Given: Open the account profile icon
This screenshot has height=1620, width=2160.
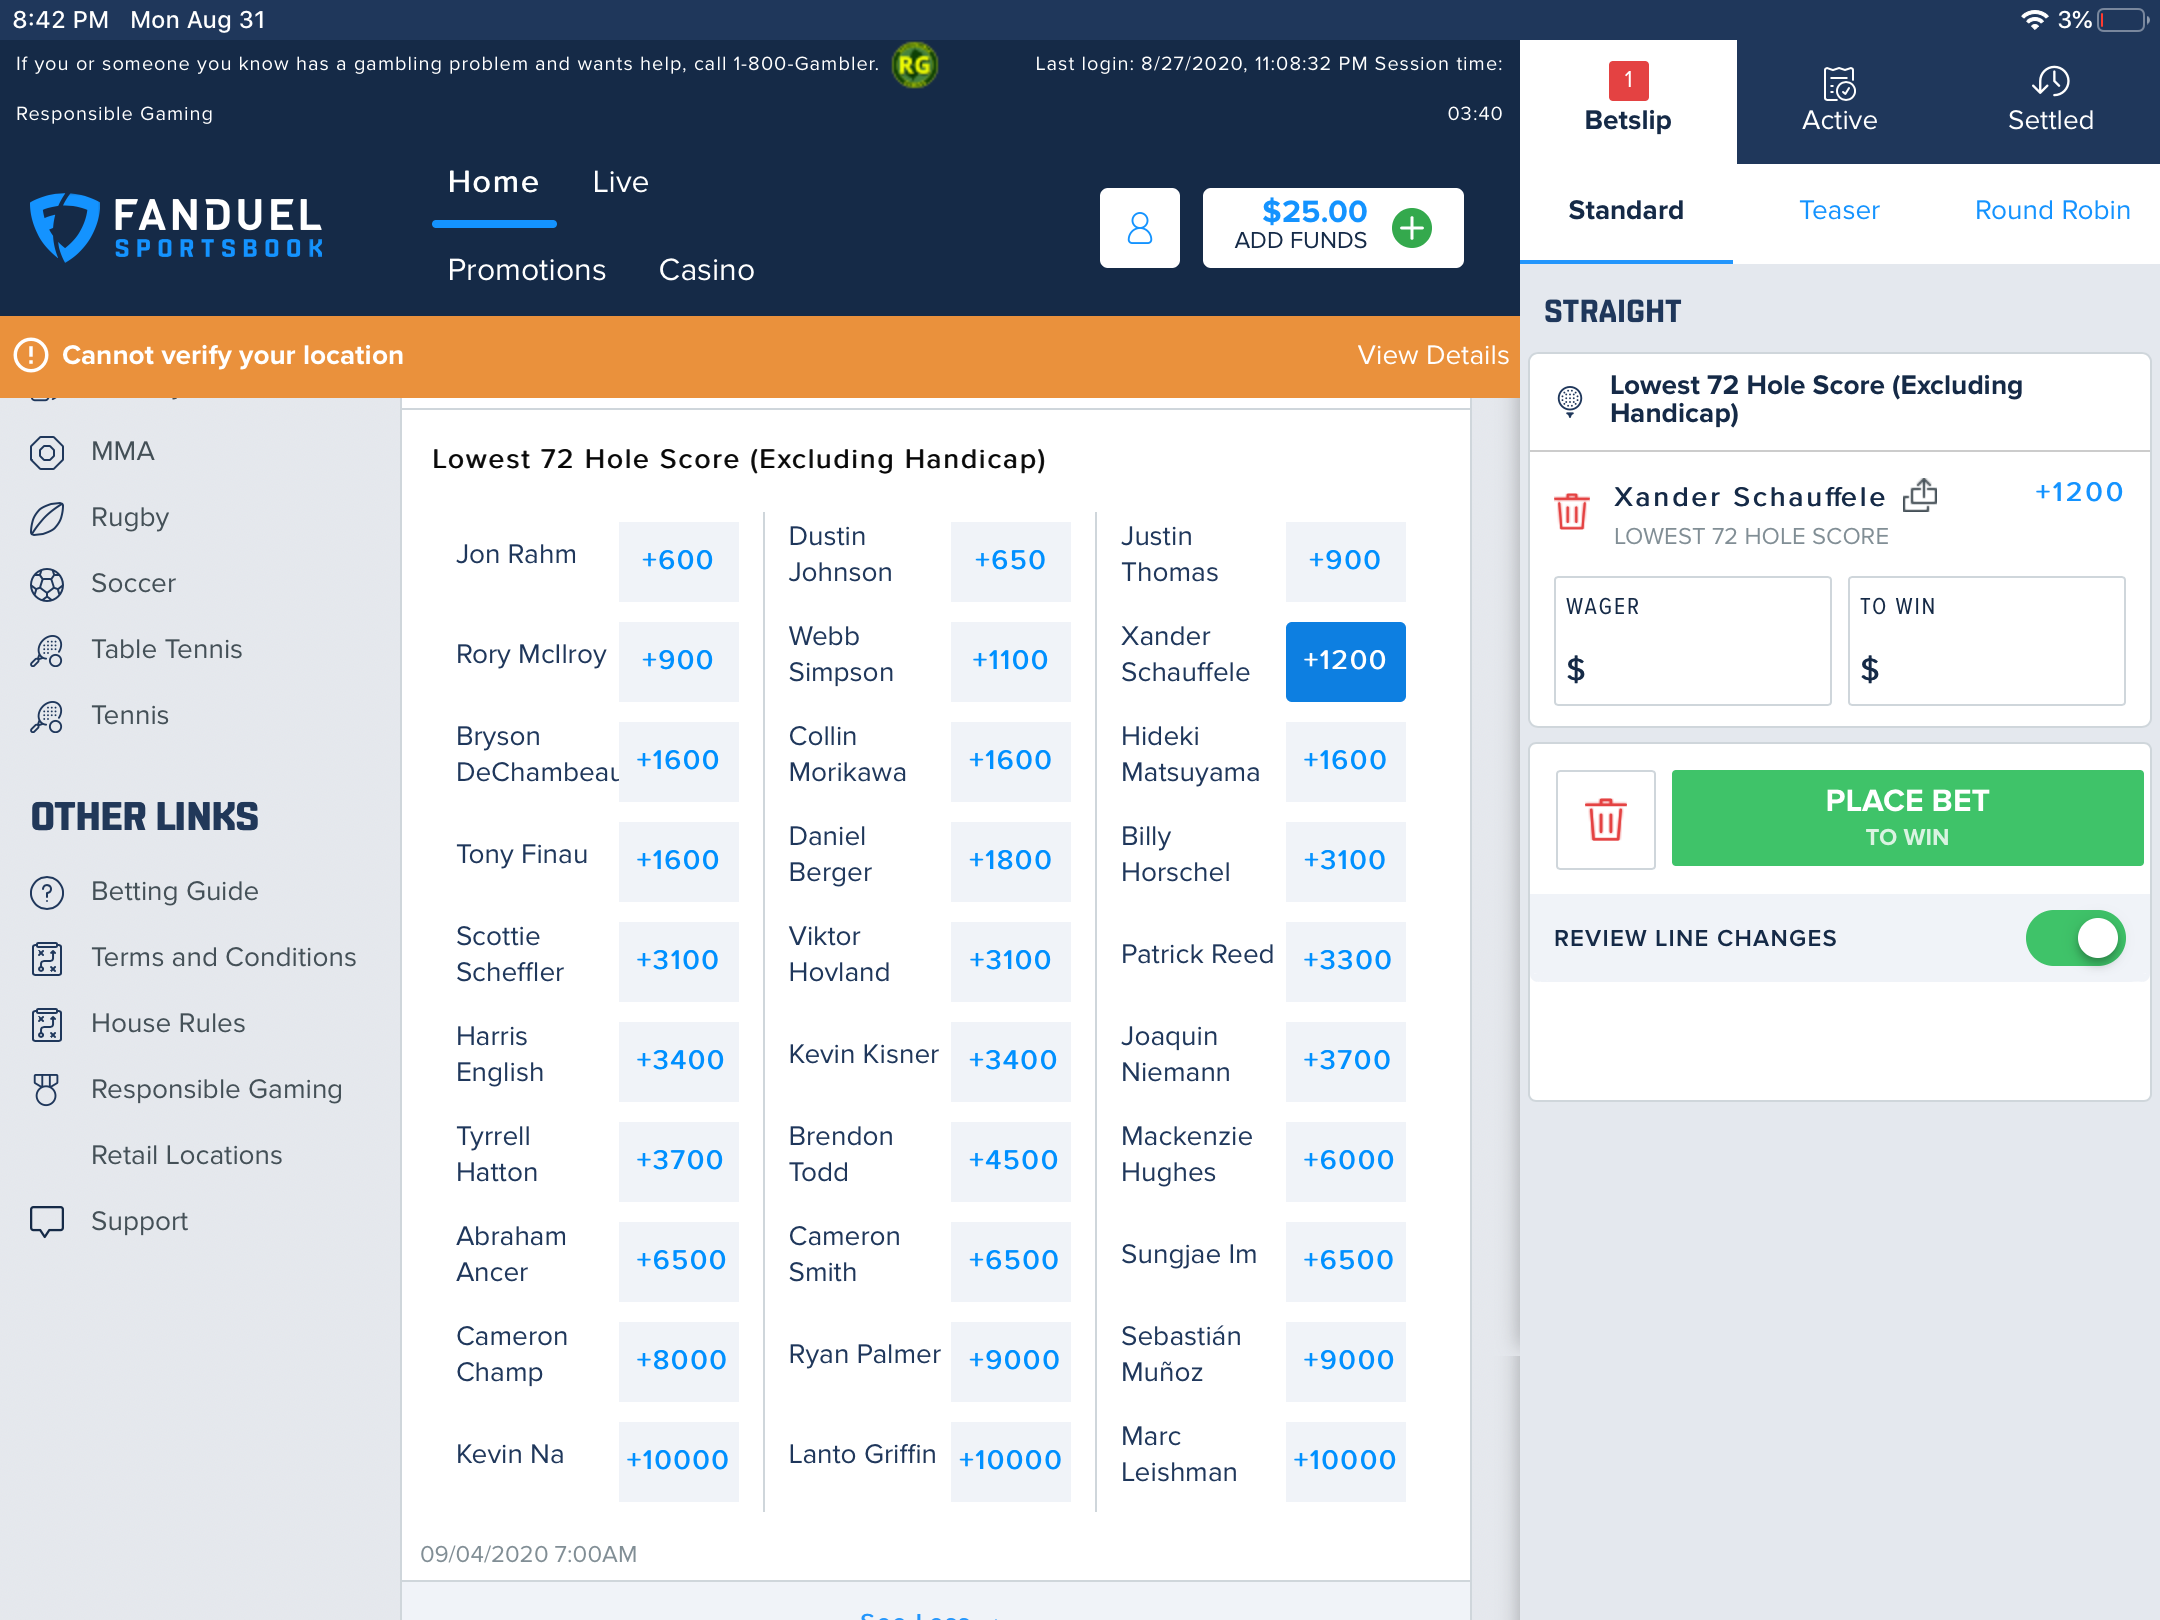Looking at the screenshot, I should (x=1139, y=228).
